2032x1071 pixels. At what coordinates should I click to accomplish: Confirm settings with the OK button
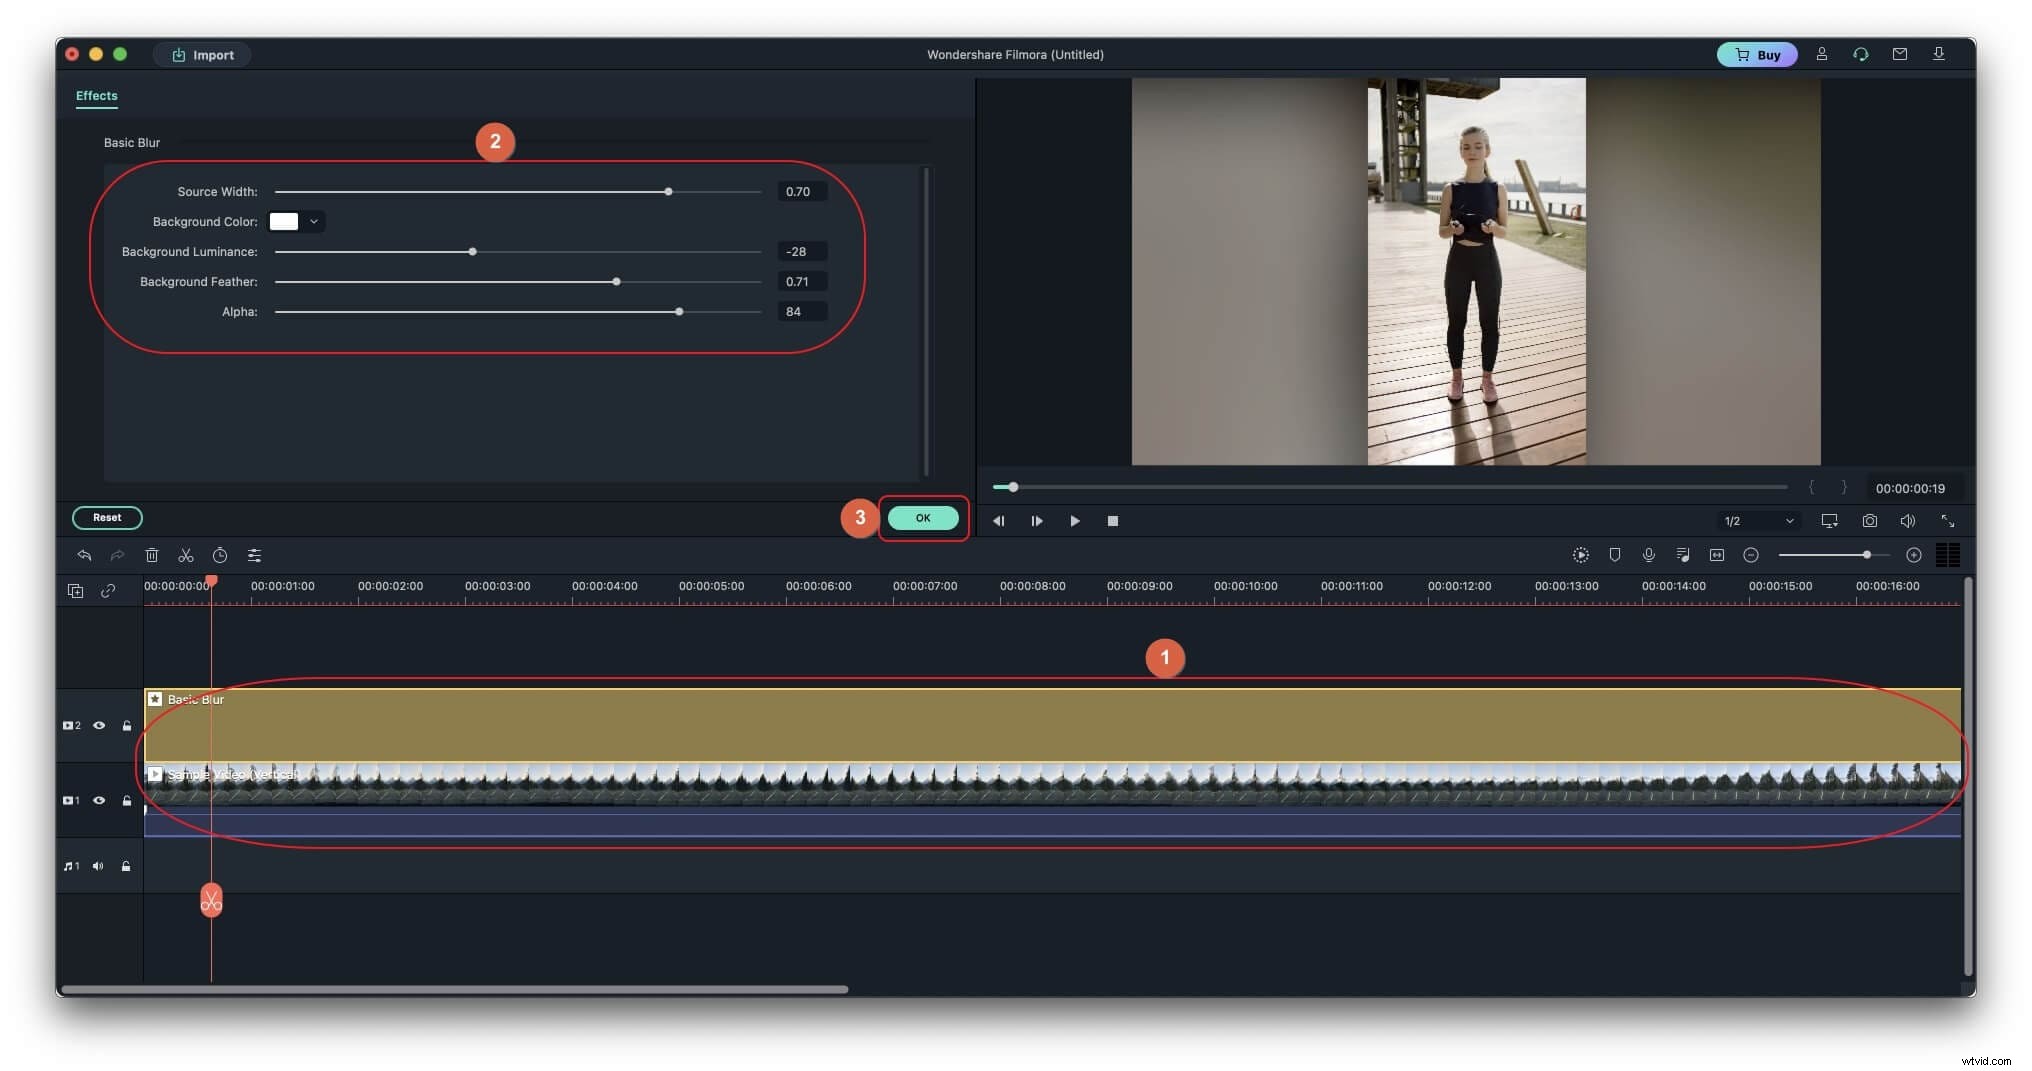click(x=922, y=518)
